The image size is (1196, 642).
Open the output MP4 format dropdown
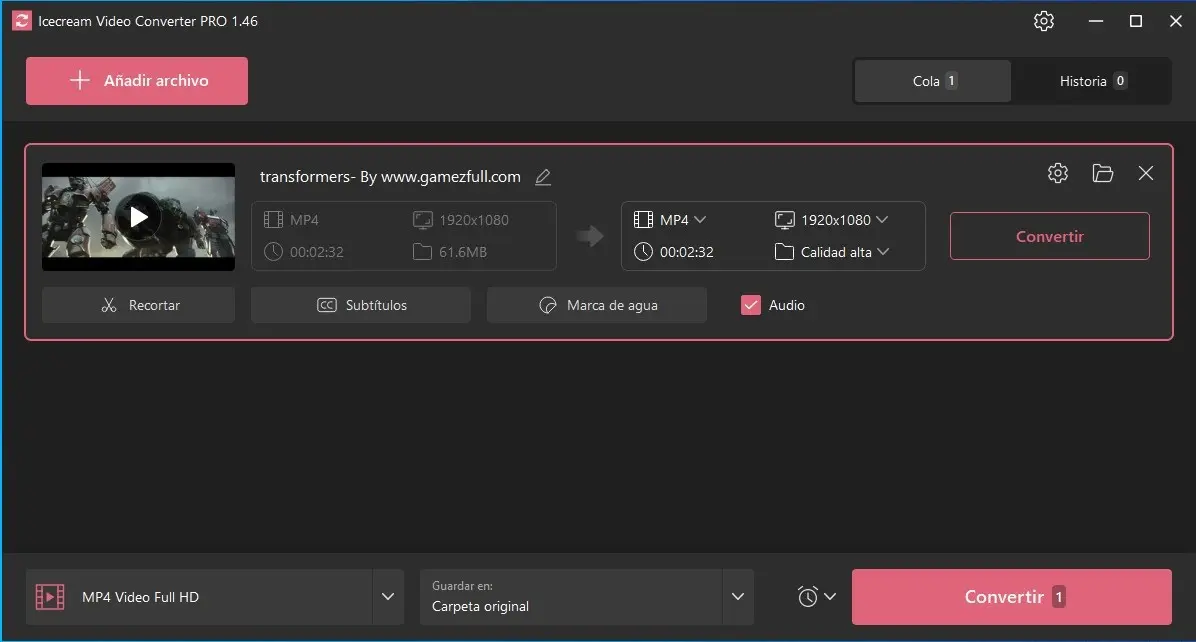point(672,219)
